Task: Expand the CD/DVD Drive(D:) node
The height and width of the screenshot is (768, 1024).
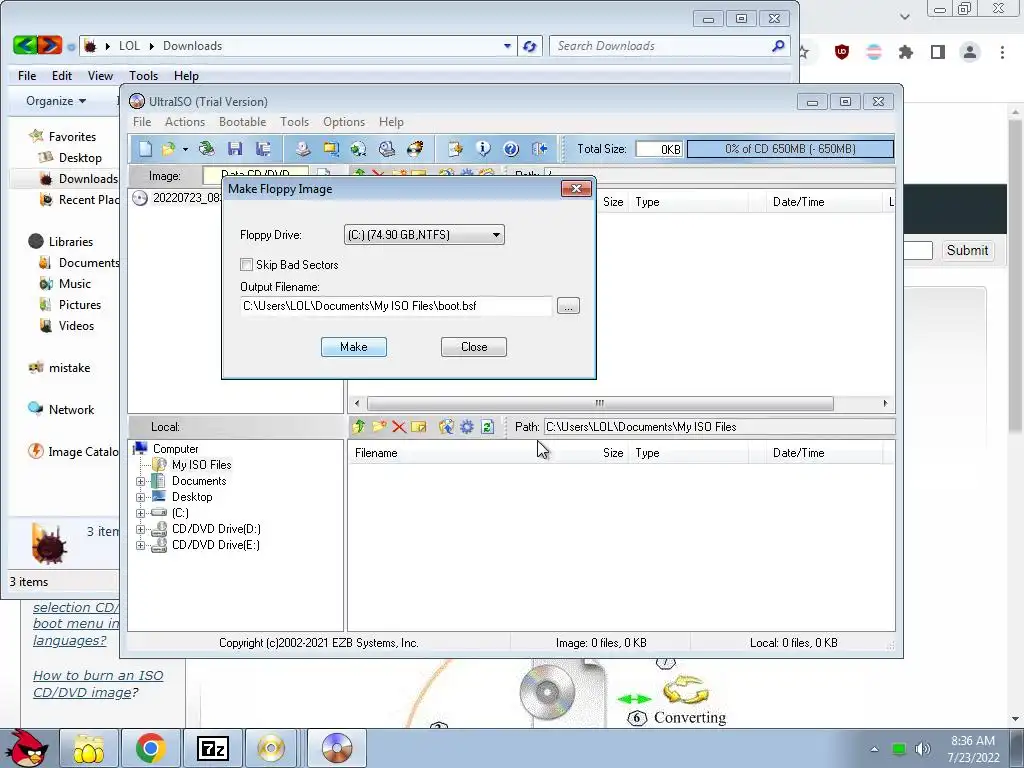Action: (x=140, y=530)
